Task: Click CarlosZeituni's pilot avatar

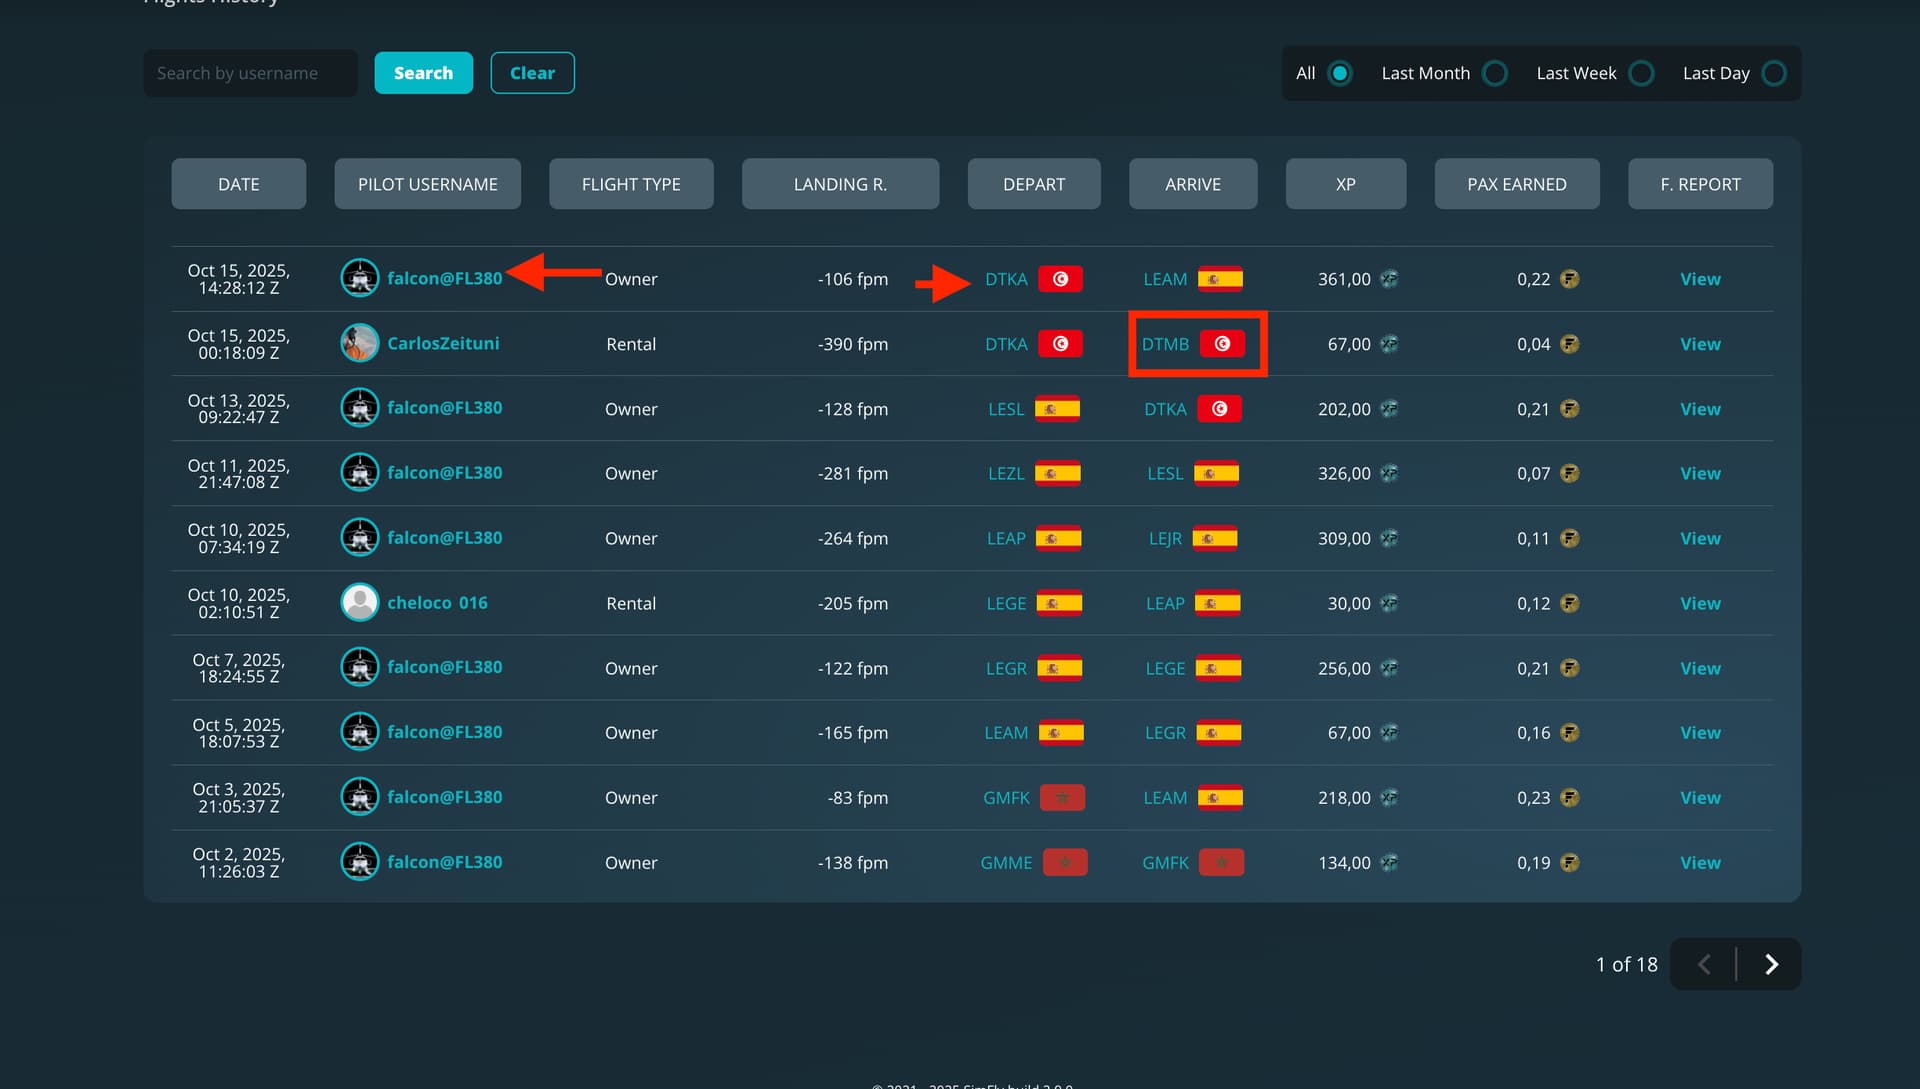Action: (x=359, y=343)
